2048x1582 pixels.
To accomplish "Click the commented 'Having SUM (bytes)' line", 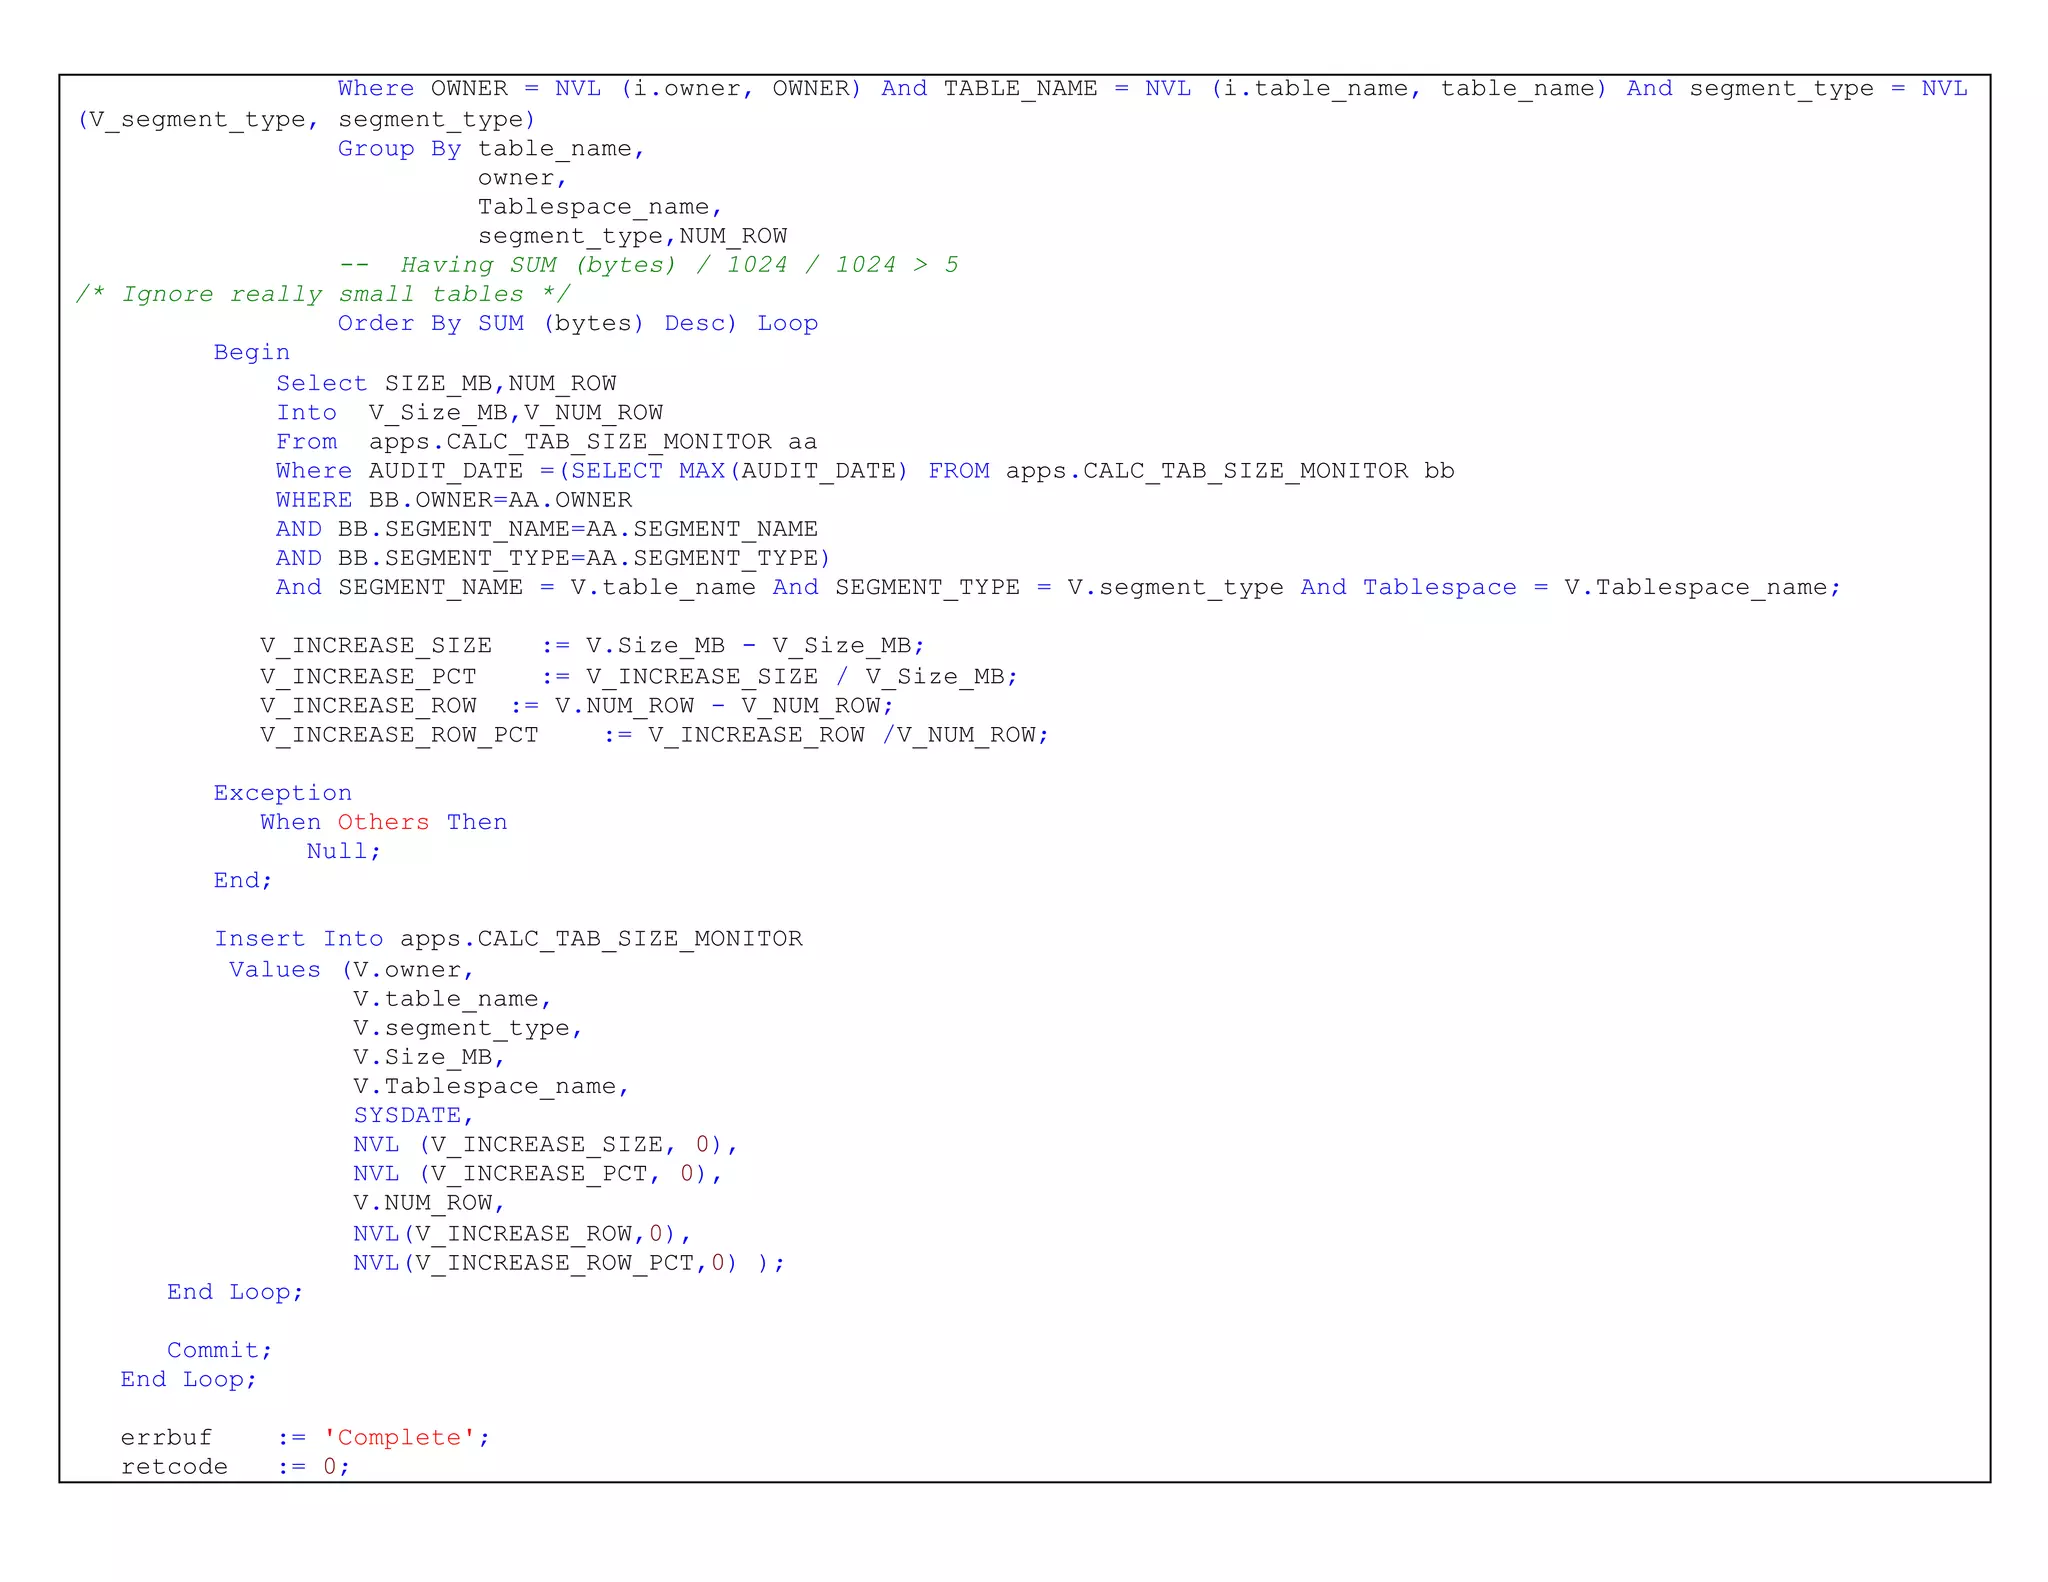I will [x=648, y=265].
